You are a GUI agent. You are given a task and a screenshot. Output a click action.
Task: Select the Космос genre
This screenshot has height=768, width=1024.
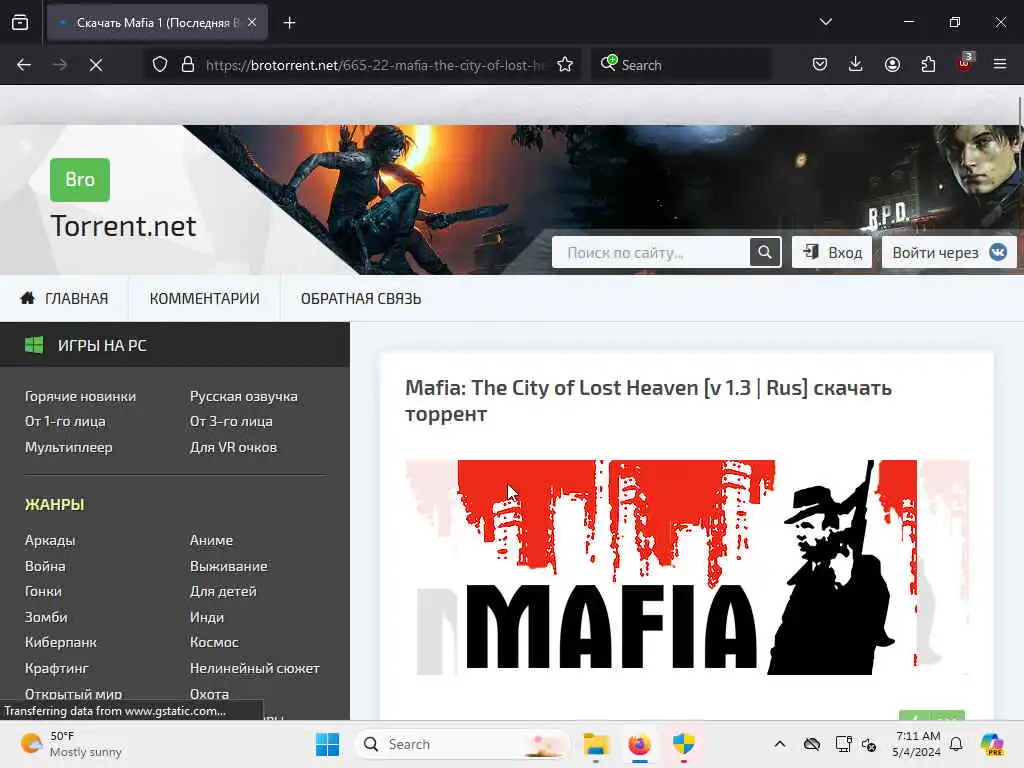tap(214, 642)
